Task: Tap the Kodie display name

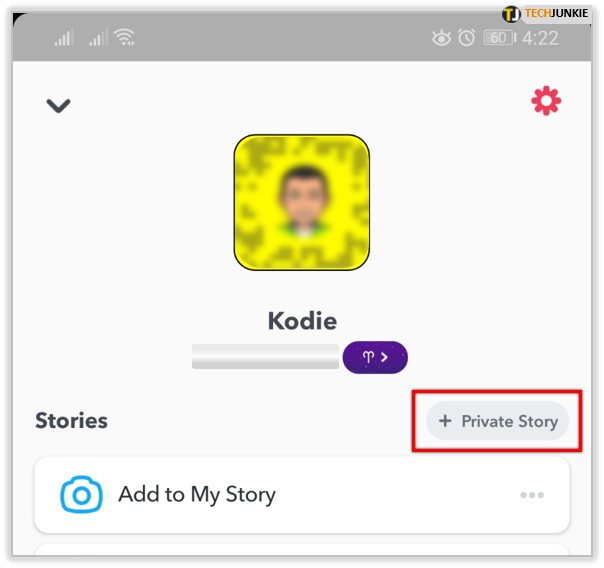Action: coord(302,320)
